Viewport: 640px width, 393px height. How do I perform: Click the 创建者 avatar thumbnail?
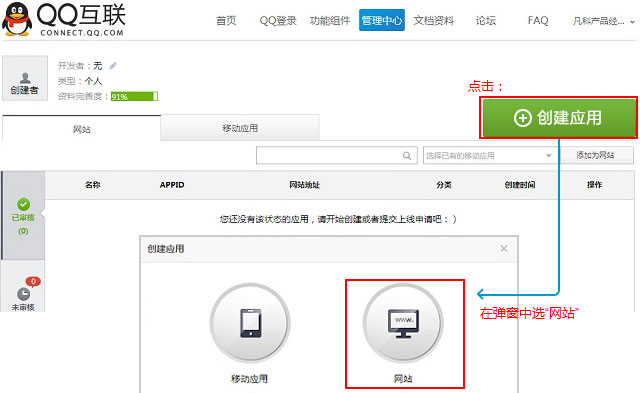(25, 78)
